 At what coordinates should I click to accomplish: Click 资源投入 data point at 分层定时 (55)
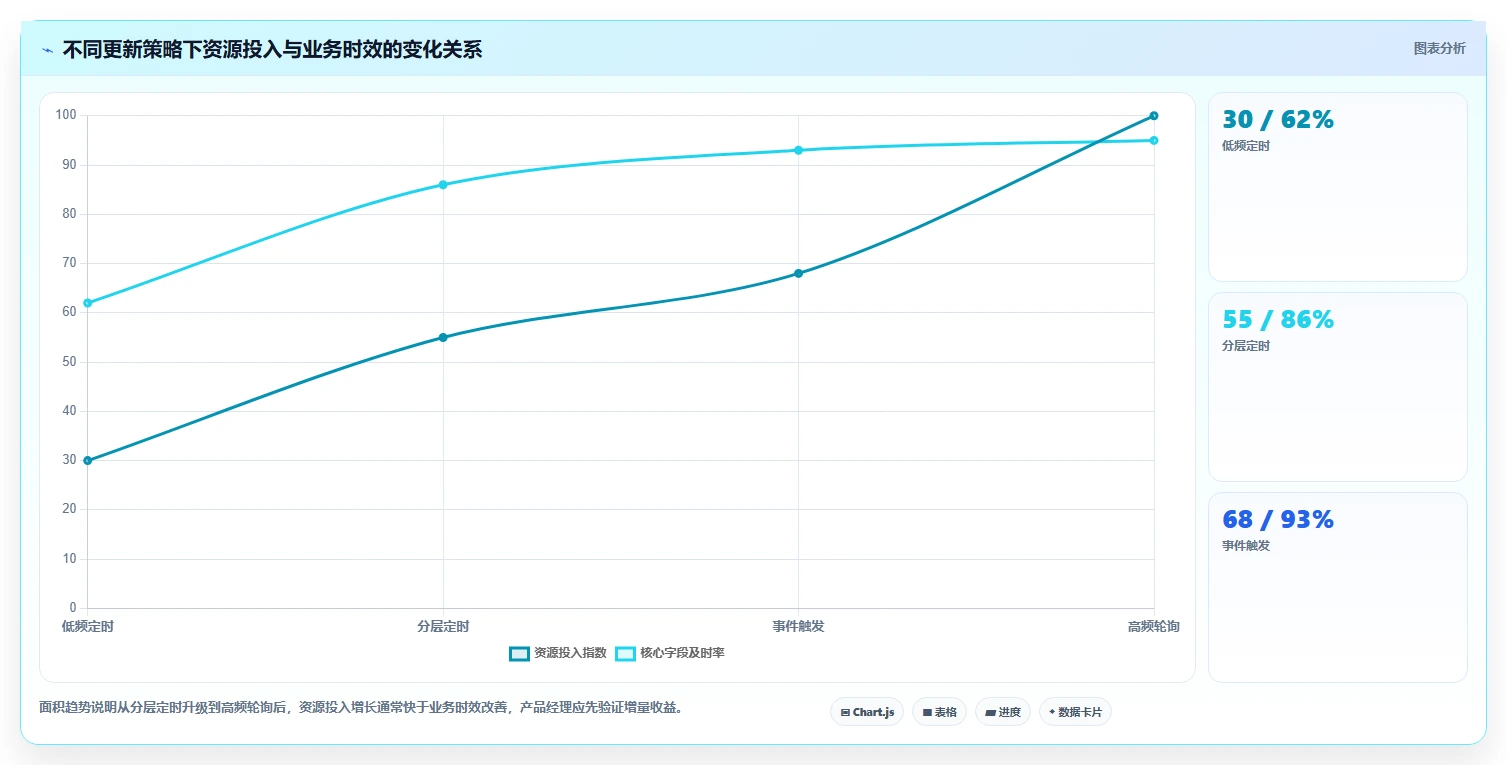(x=443, y=337)
